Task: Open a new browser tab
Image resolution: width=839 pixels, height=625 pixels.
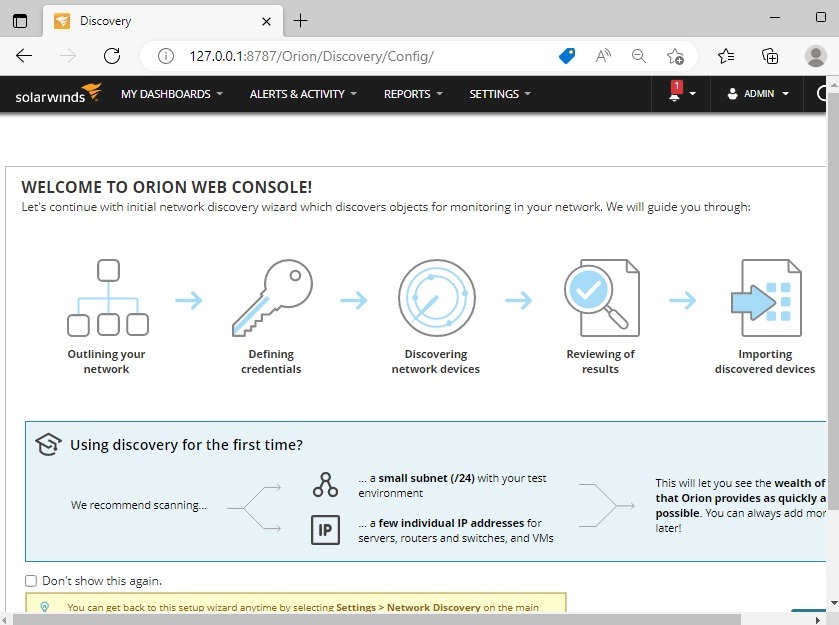Action: click(x=301, y=21)
